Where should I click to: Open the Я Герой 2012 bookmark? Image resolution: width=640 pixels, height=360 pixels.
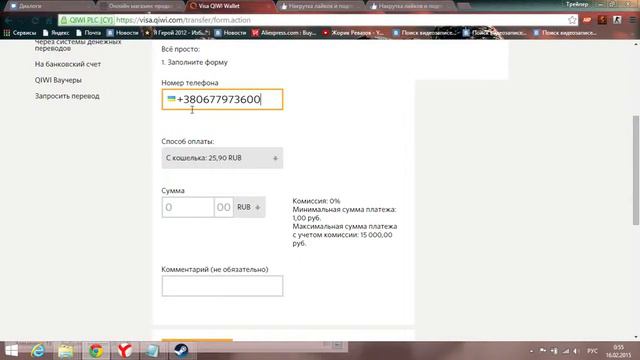[x=177, y=33]
